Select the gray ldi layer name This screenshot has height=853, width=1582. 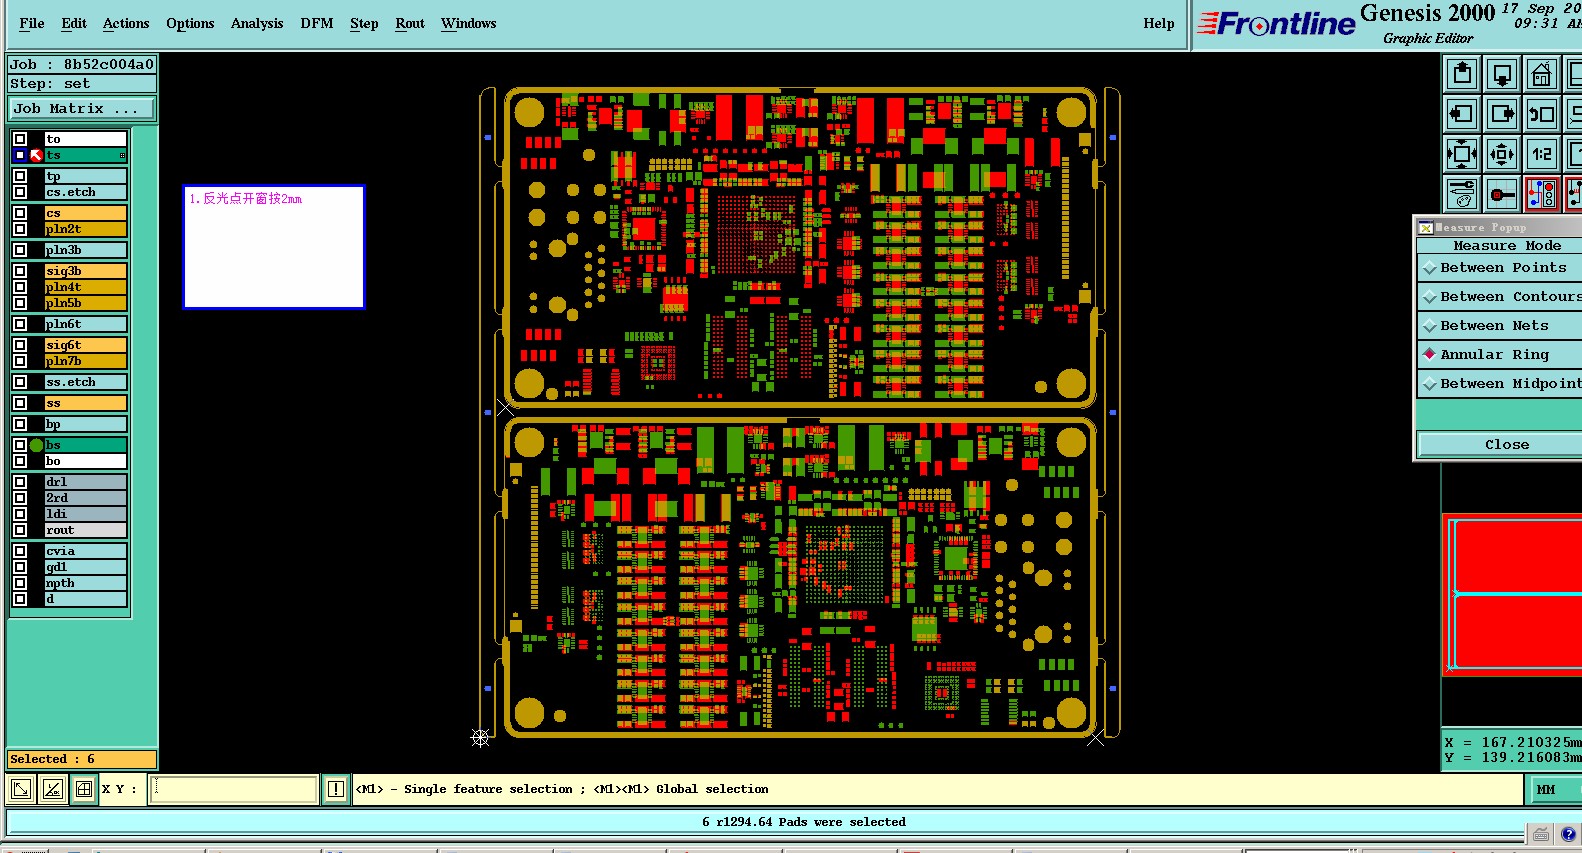point(85,514)
